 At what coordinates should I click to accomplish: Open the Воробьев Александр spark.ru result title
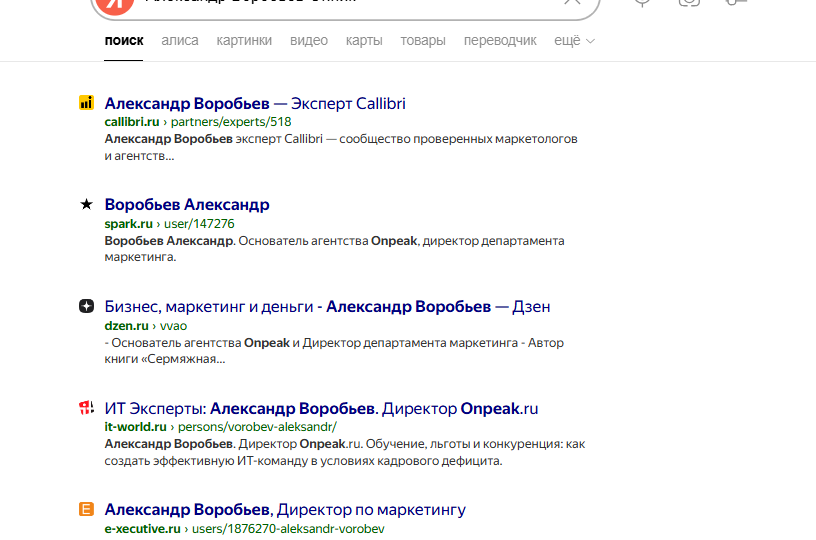[187, 204]
